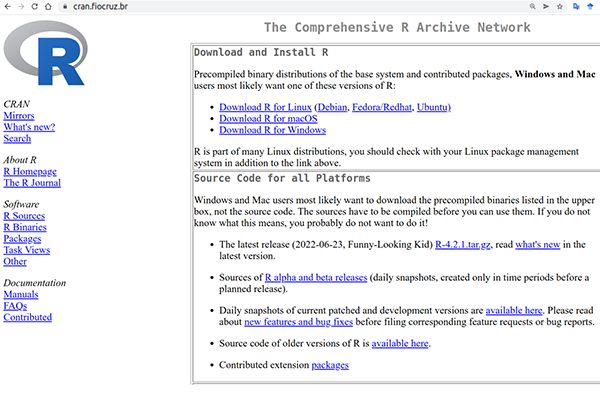Open the R Binaries link

point(25,227)
